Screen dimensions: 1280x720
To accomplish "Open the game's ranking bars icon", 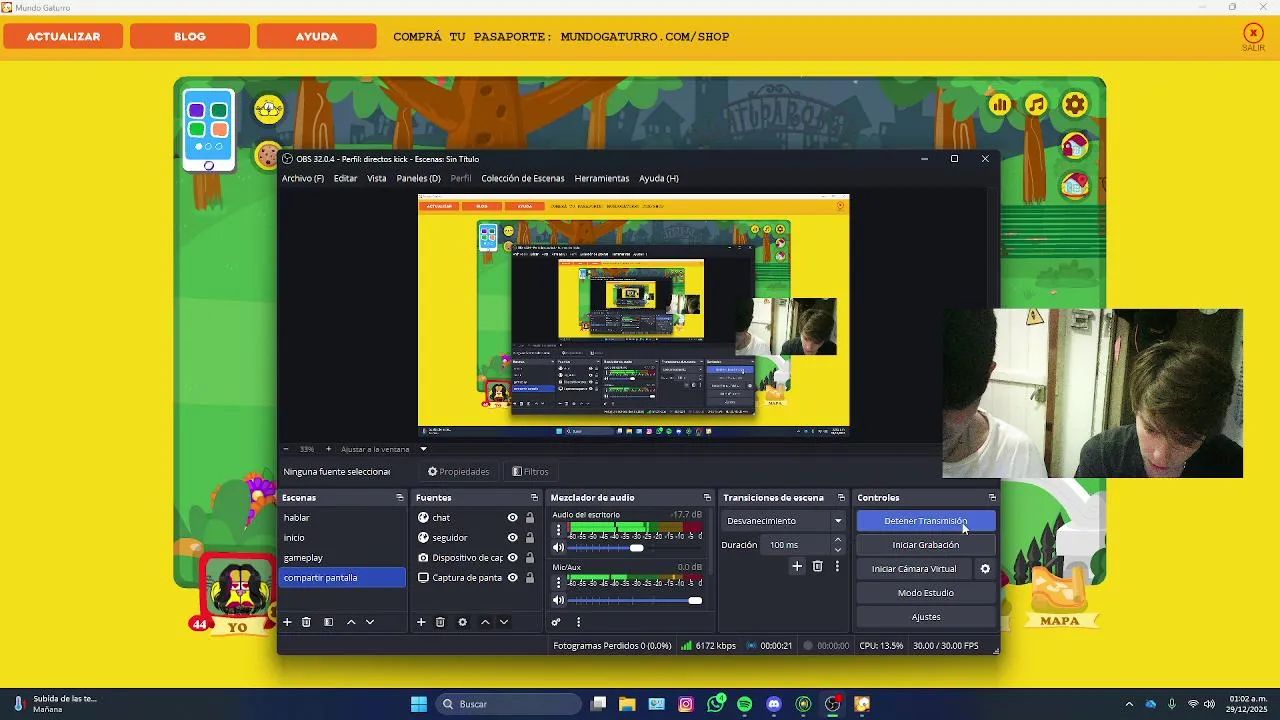I will click(1000, 105).
